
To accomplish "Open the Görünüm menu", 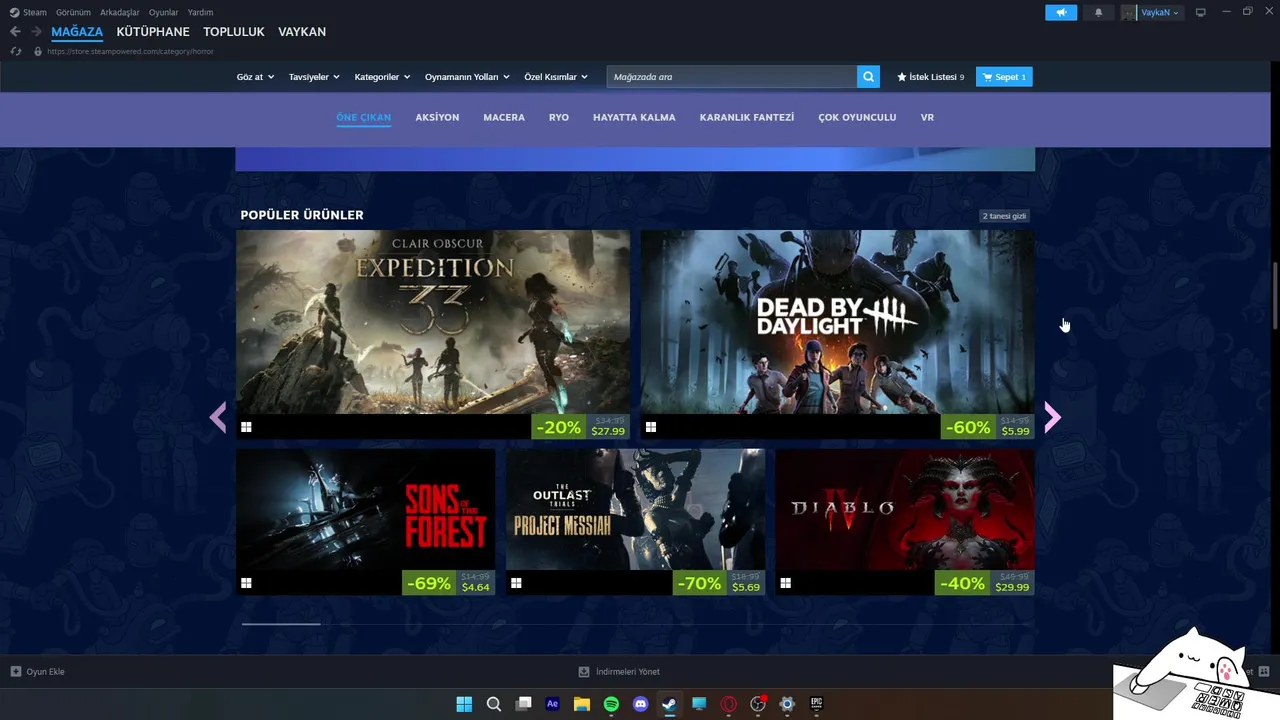I will (73, 12).
